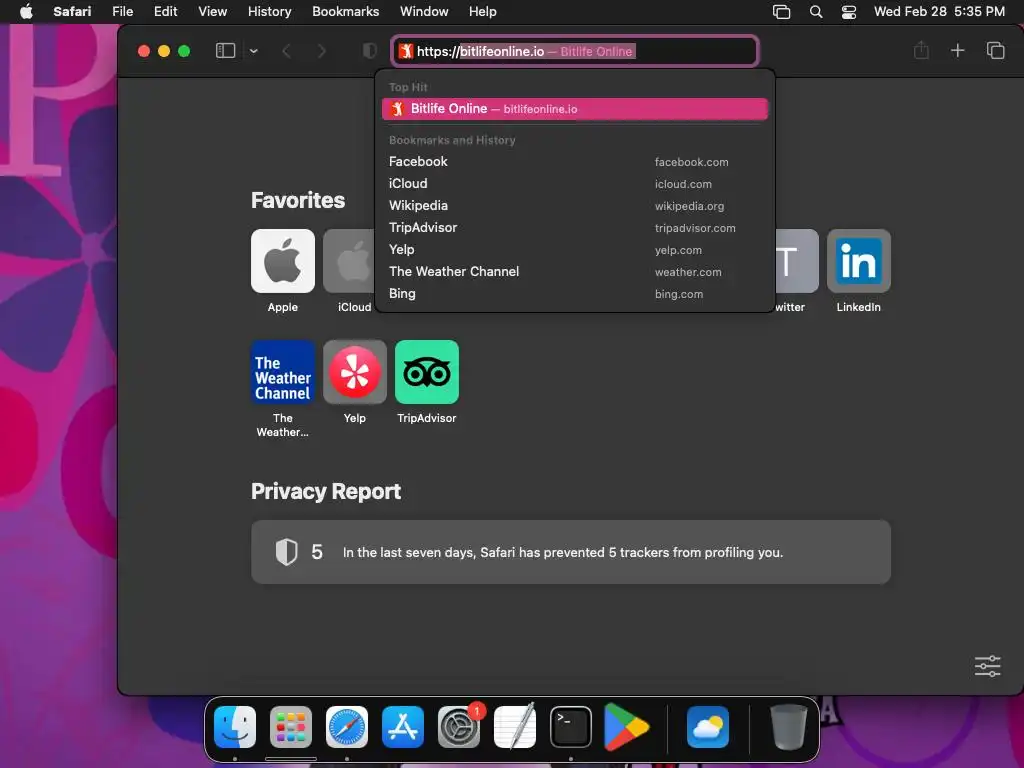Open the File menu
This screenshot has width=1024, height=768.
[123, 12]
